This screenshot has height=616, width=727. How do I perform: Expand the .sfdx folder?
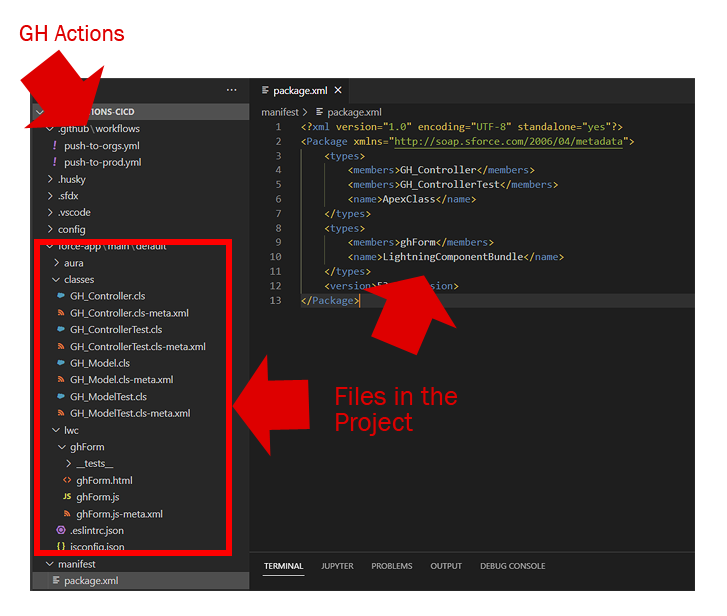pyautogui.click(x=50, y=196)
